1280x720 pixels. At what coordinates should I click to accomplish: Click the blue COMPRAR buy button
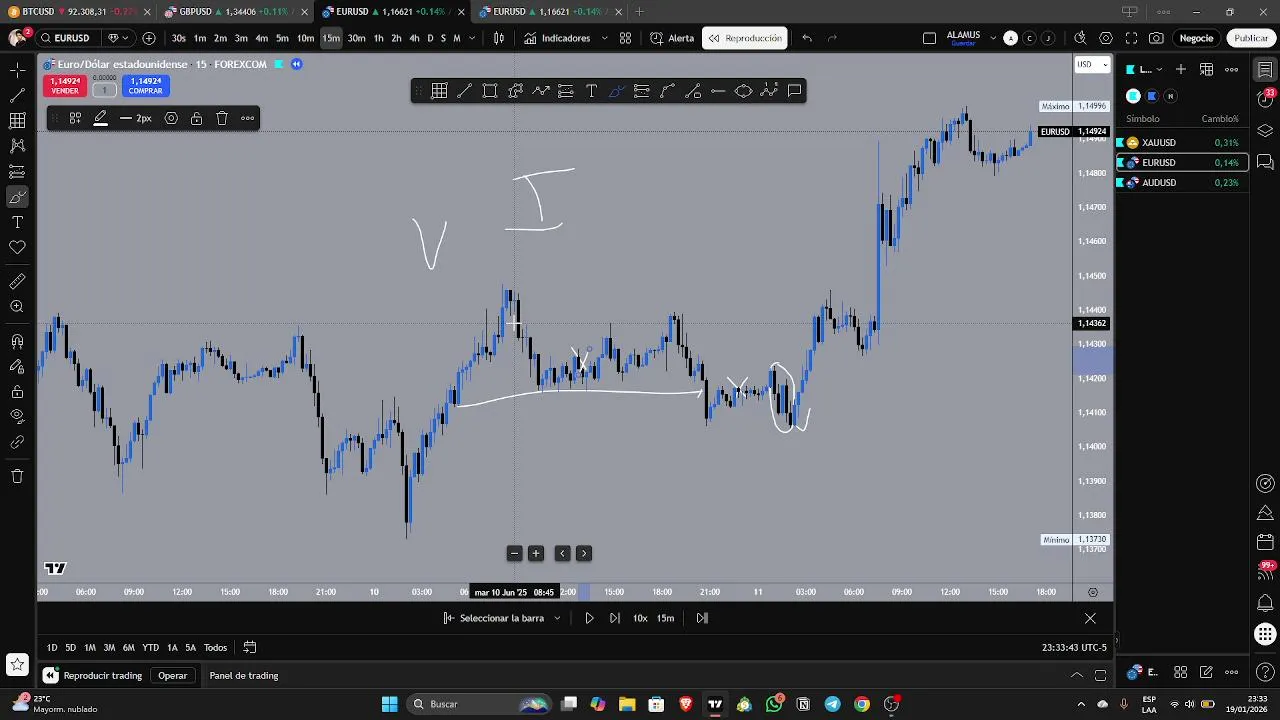146,86
